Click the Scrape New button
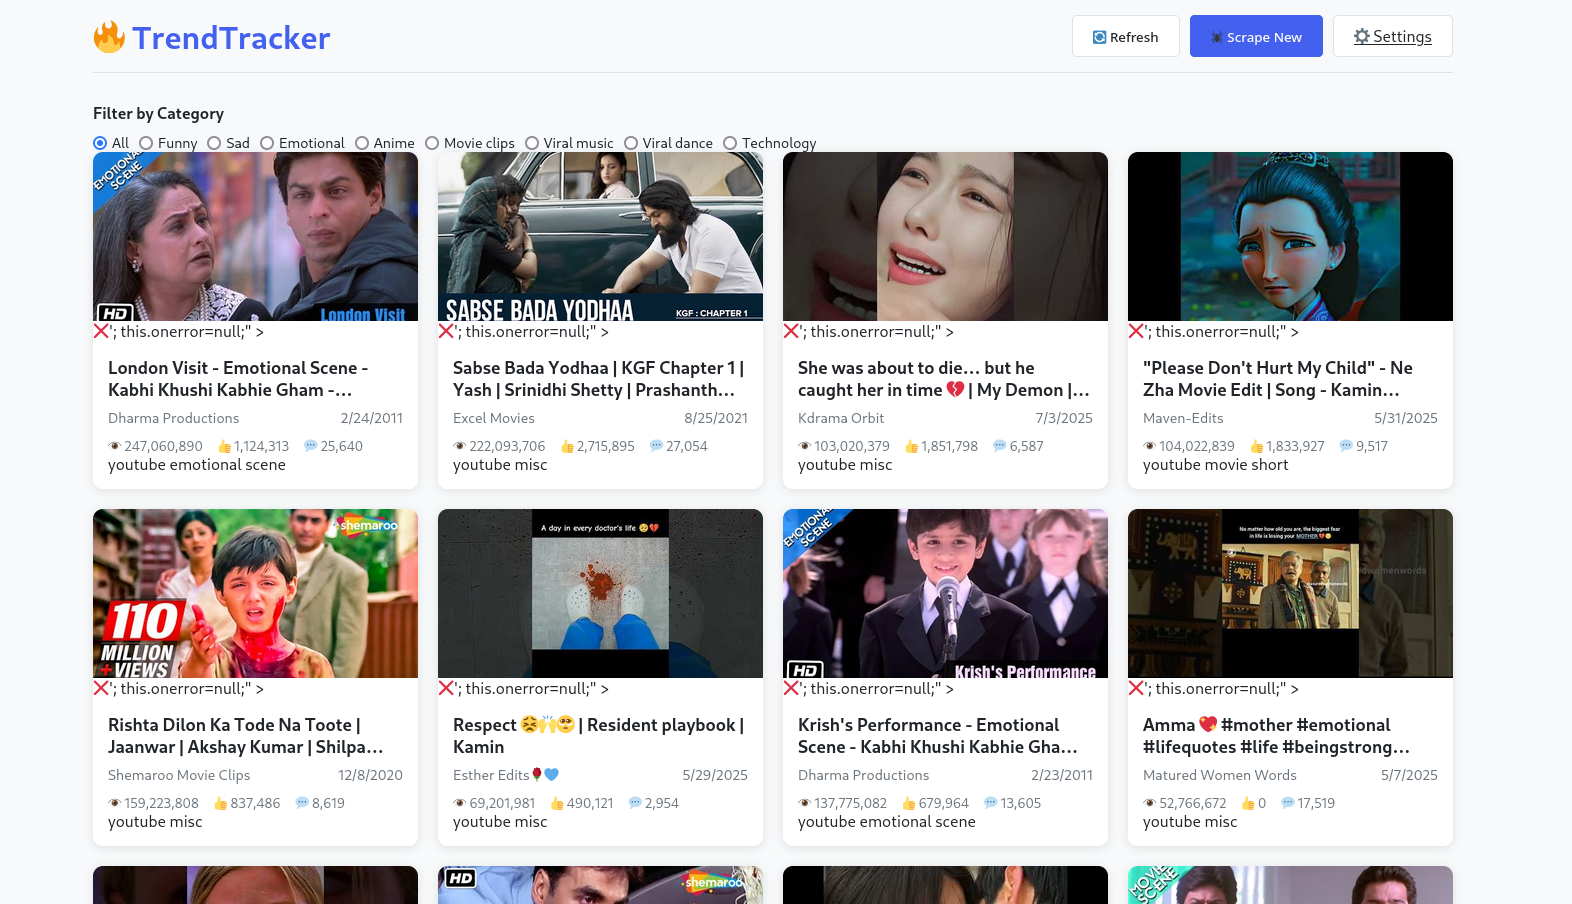The image size is (1572, 904). [x=1256, y=36]
